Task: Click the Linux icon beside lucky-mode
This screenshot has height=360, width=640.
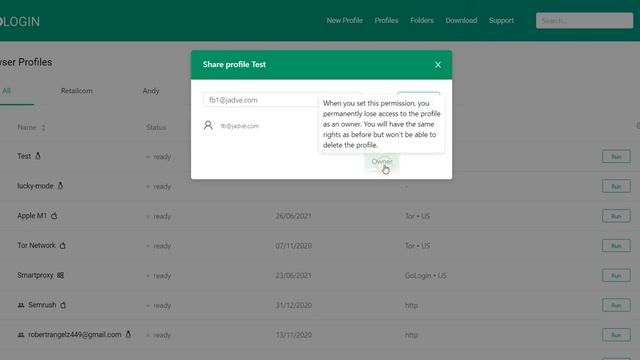Action: 60,186
